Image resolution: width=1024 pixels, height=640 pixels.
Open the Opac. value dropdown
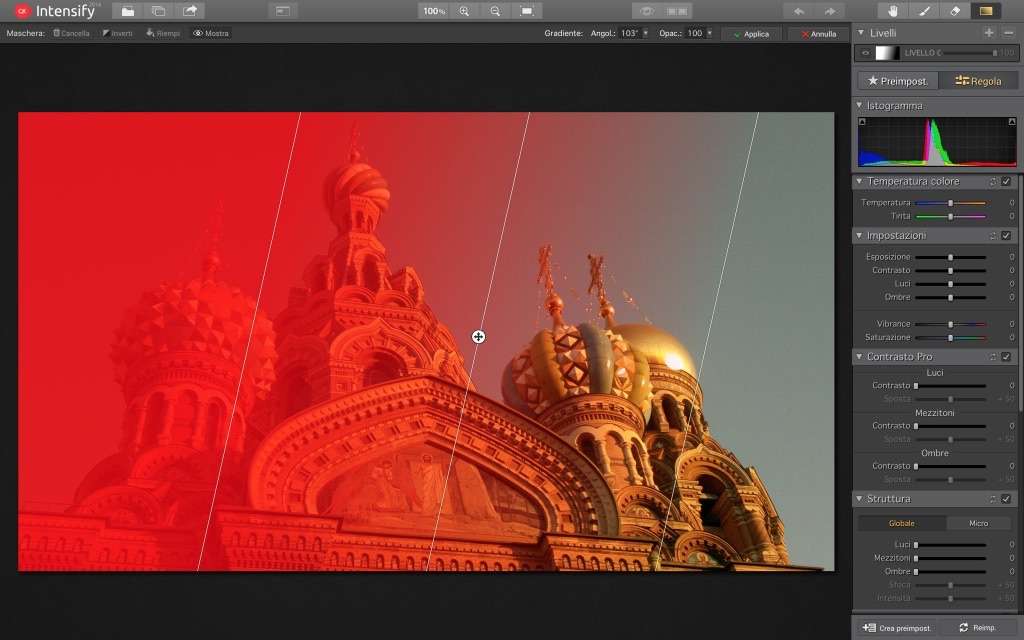point(710,33)
